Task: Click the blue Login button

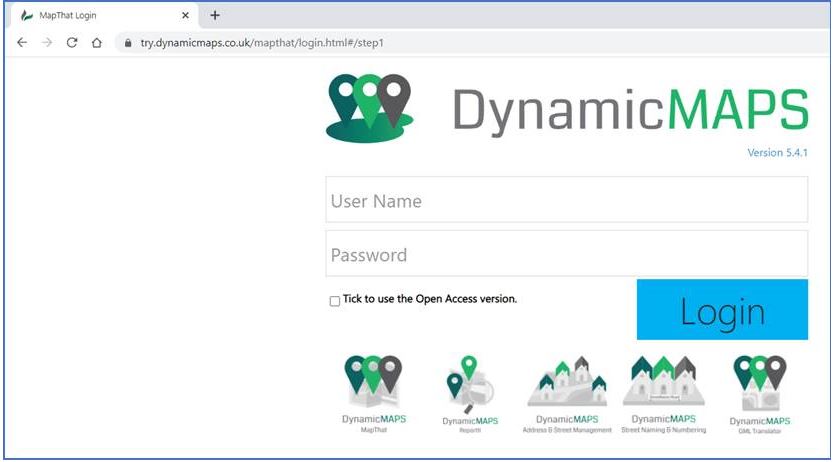Action: [722, 309]
